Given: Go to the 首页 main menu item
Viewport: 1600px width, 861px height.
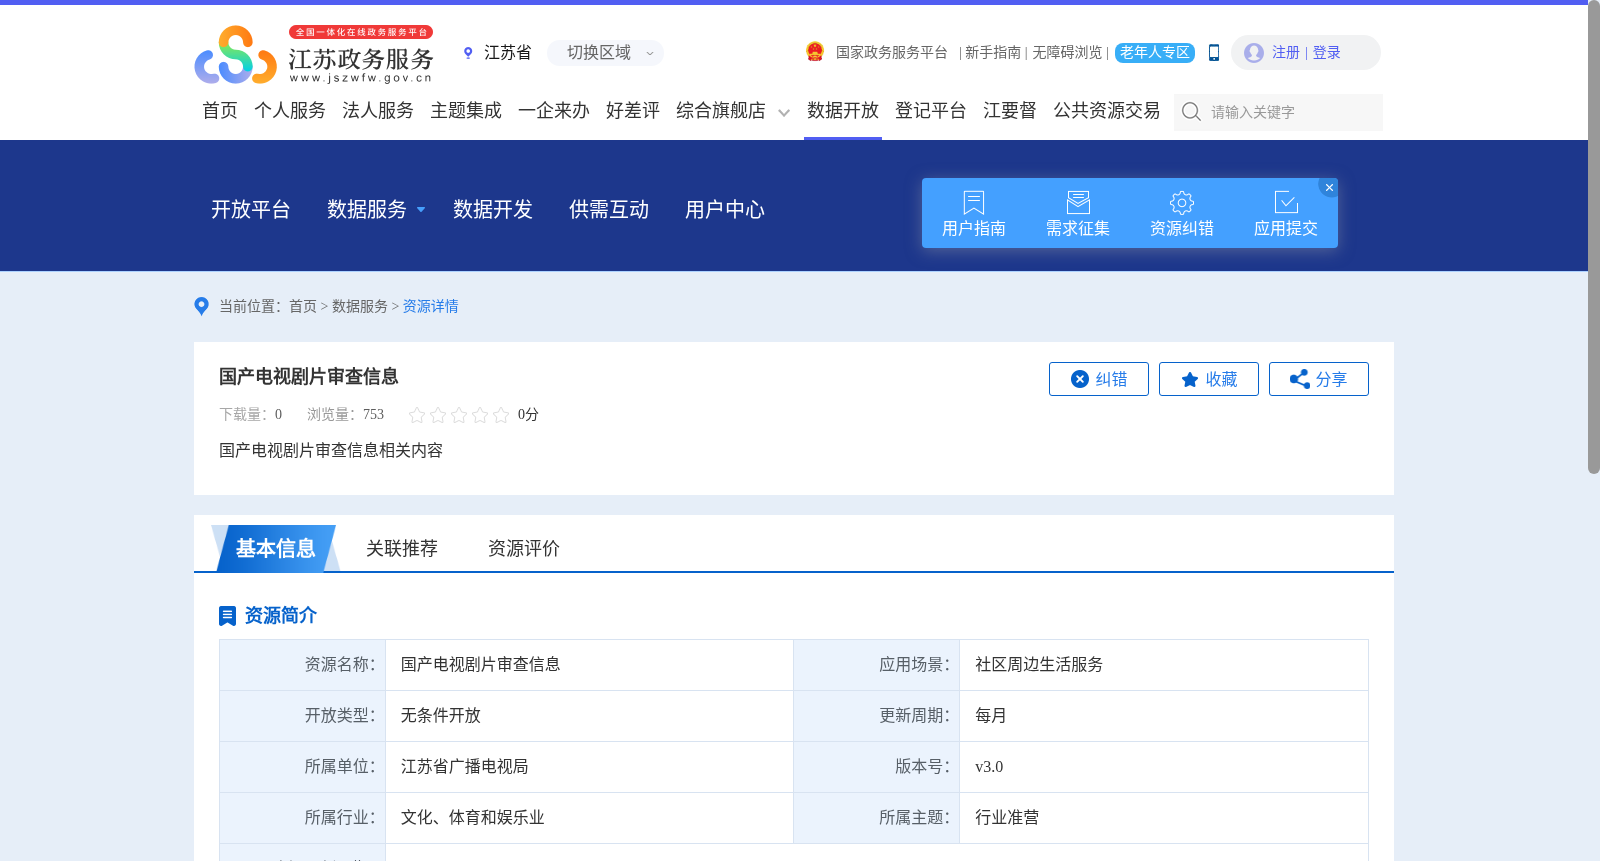Looking at the screenshot, I should [x=220, y=111].
